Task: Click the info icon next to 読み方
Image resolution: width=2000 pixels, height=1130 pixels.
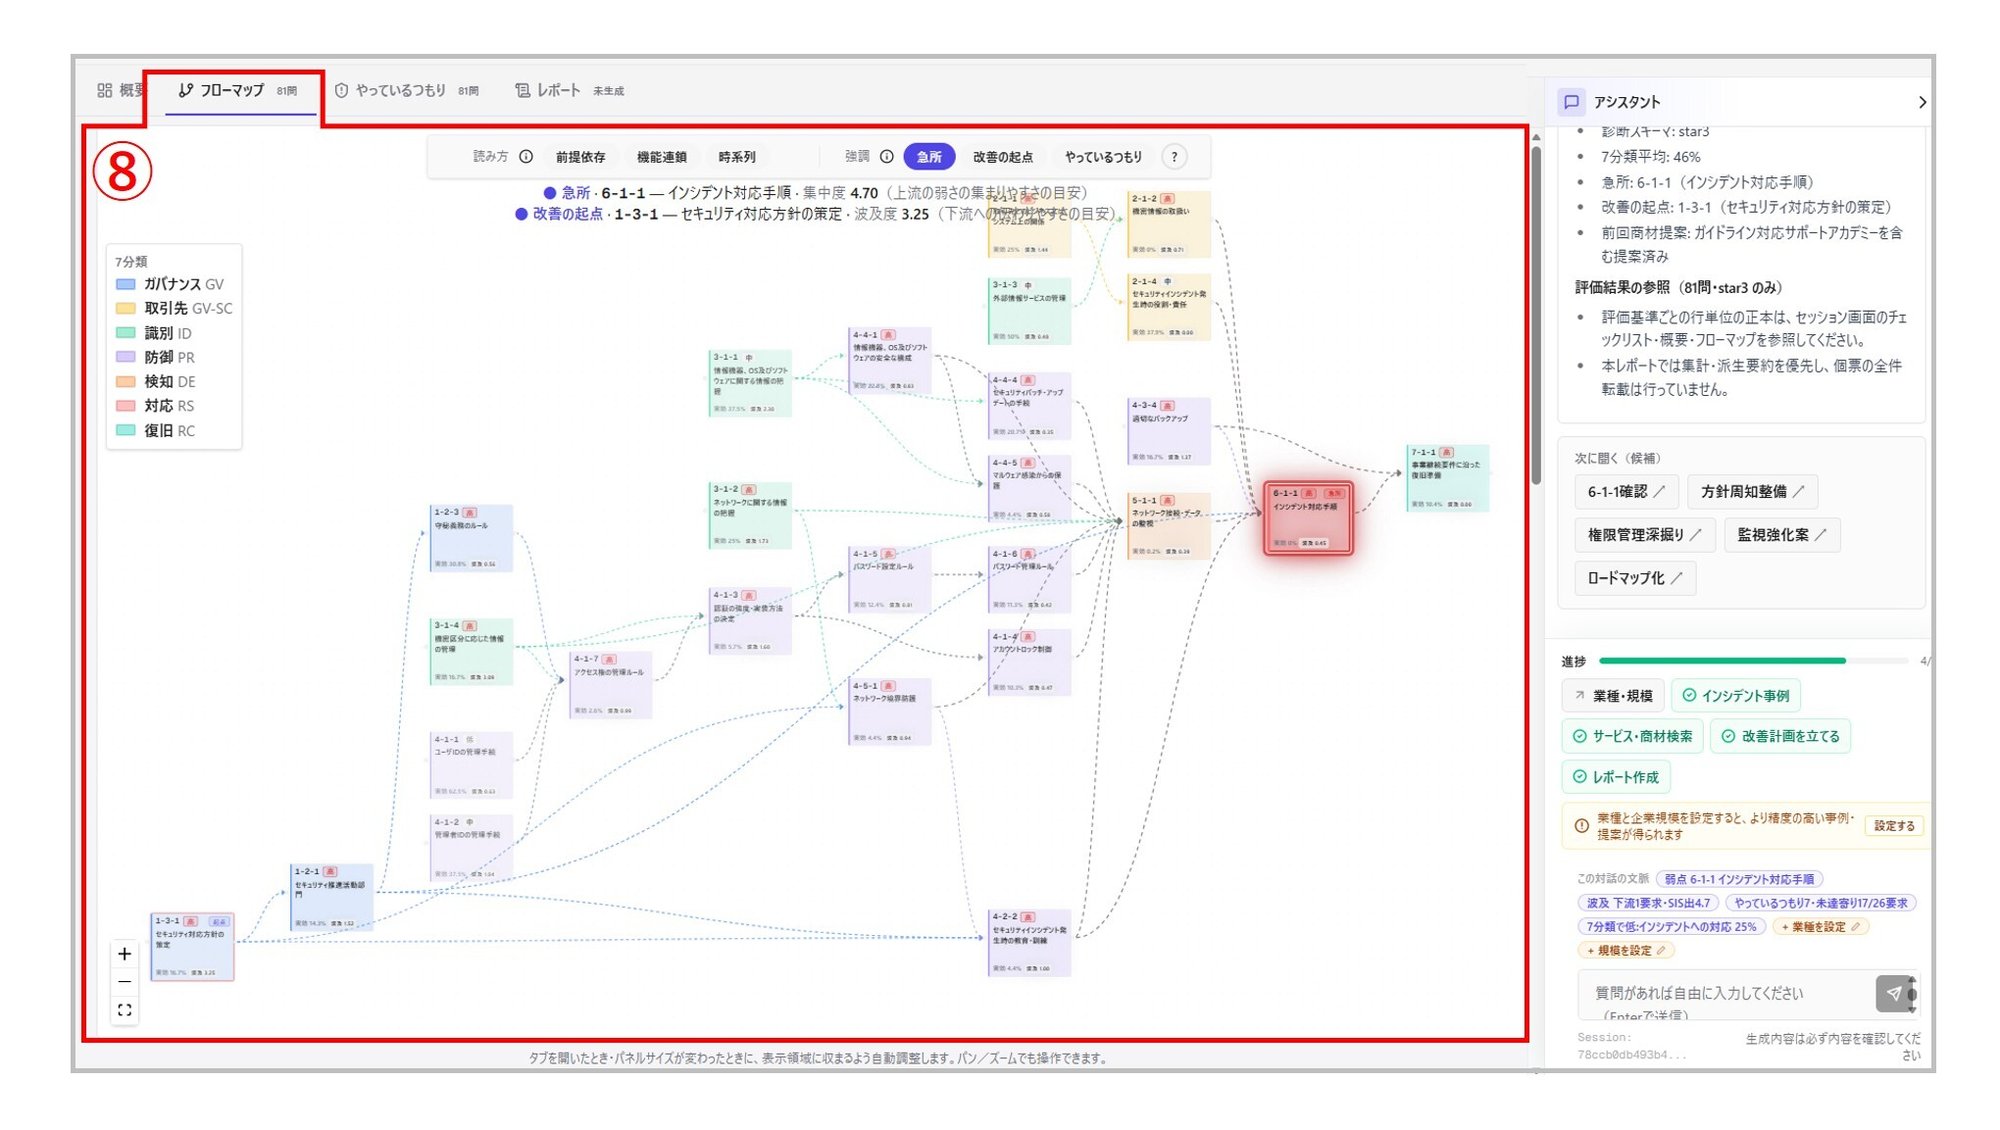Action: click(526, 157)
